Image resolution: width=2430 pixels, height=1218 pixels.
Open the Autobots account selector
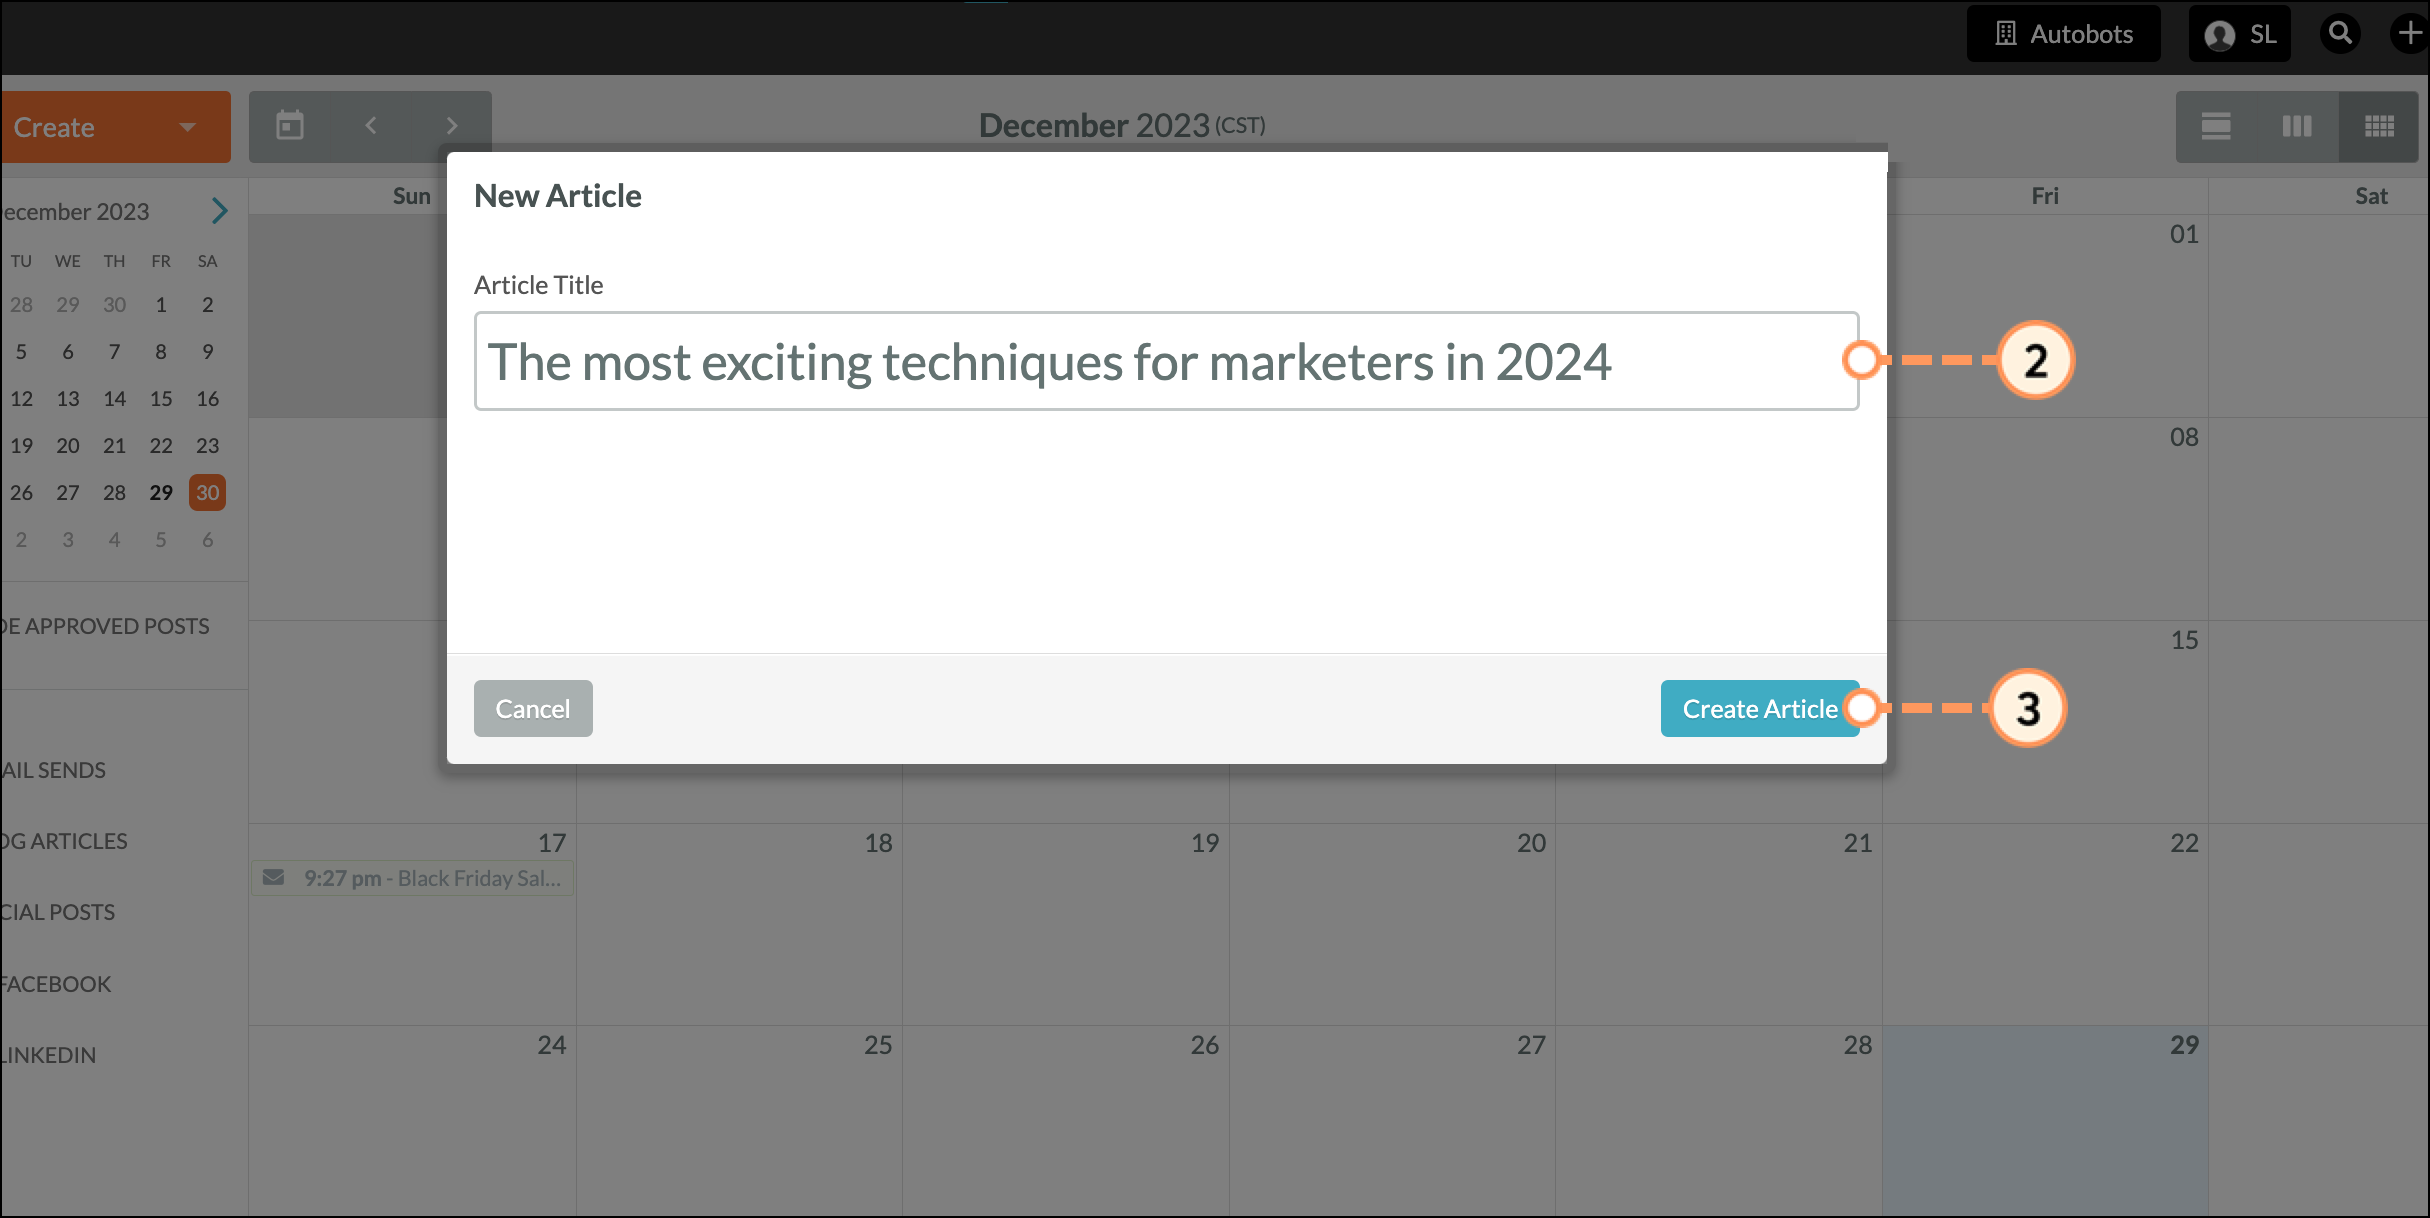coord(2064,34)
